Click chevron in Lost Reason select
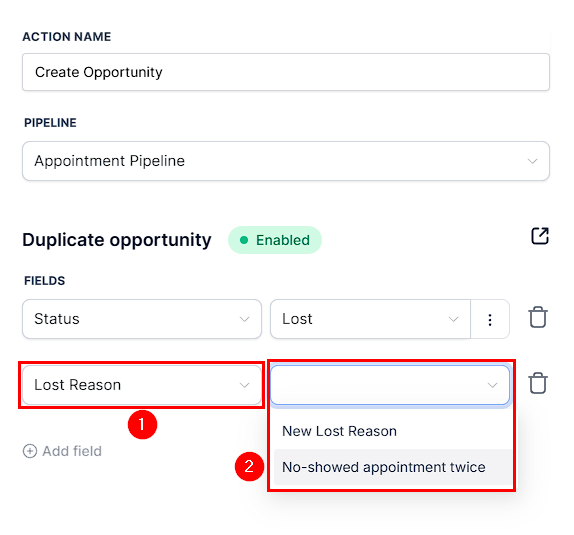 pyautogui.click(x=244, y=385)
